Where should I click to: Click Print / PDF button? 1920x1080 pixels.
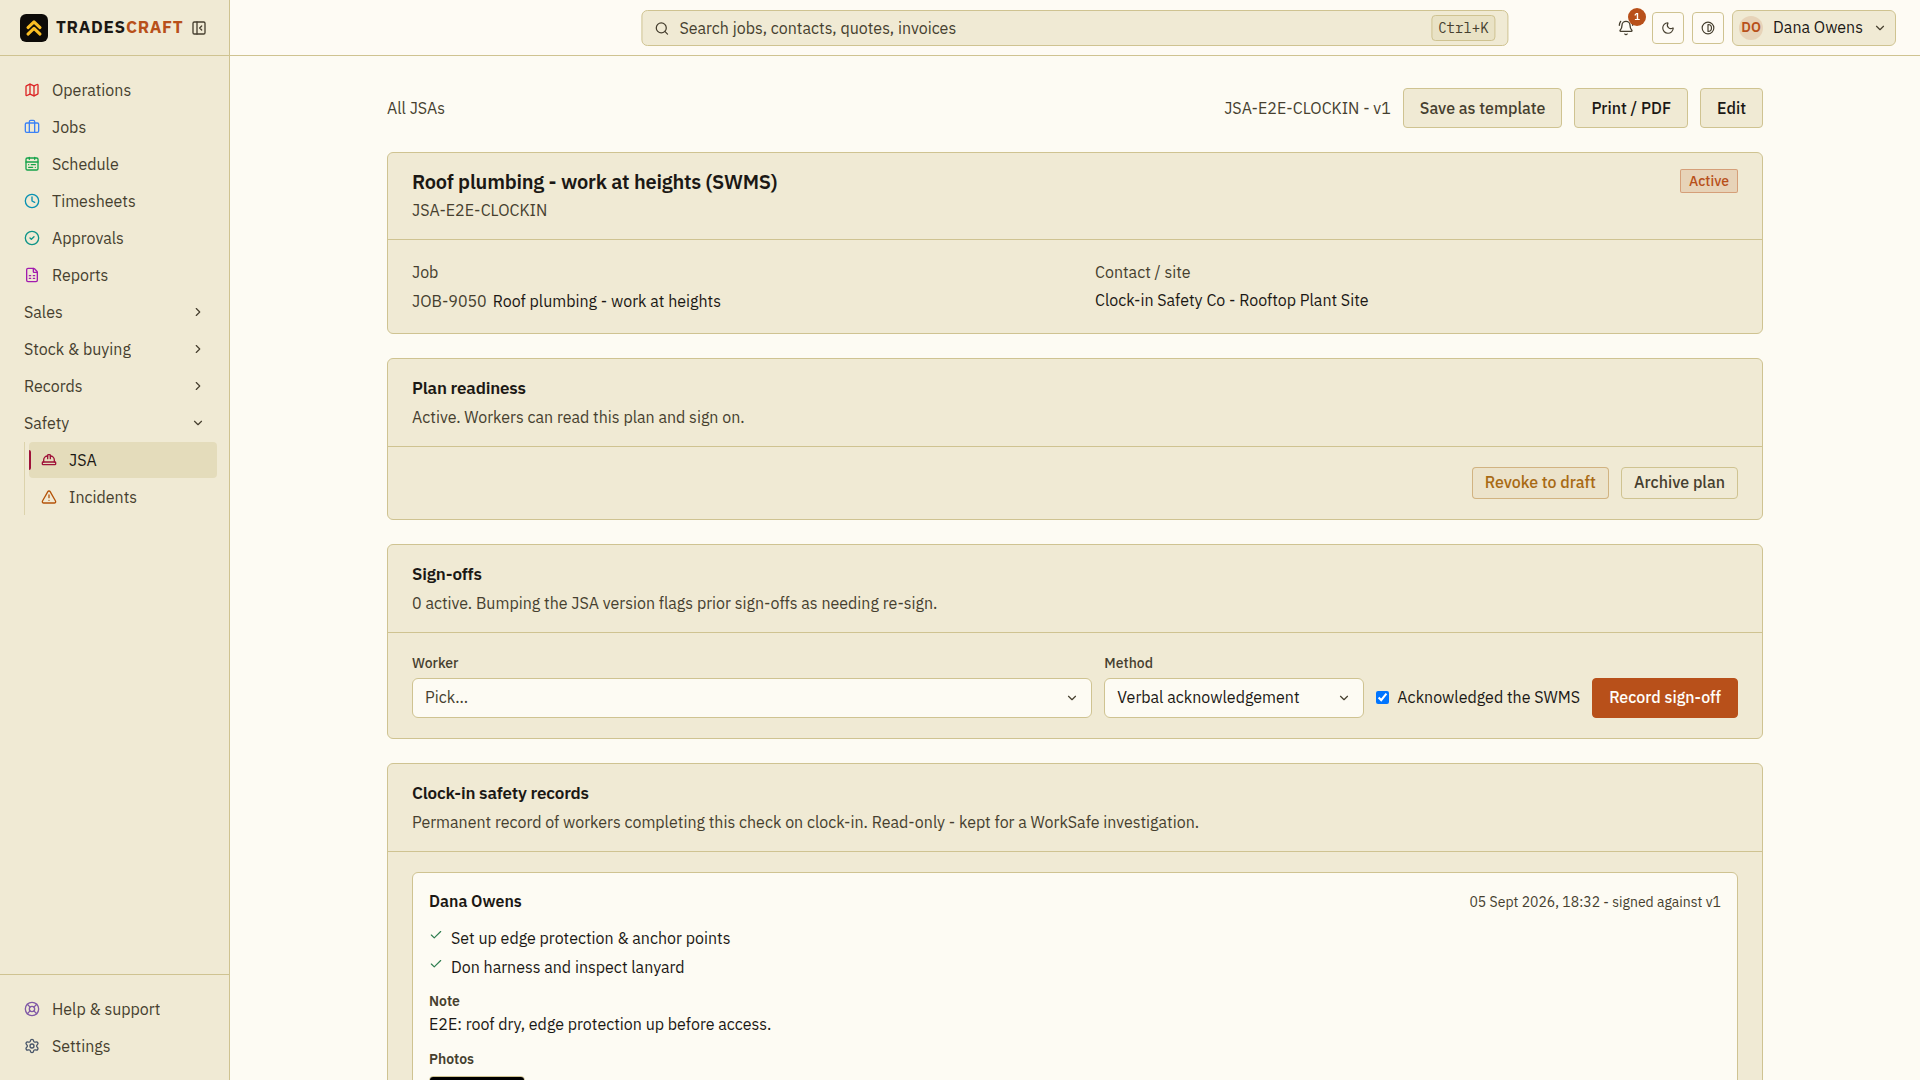pos(1631,108)
